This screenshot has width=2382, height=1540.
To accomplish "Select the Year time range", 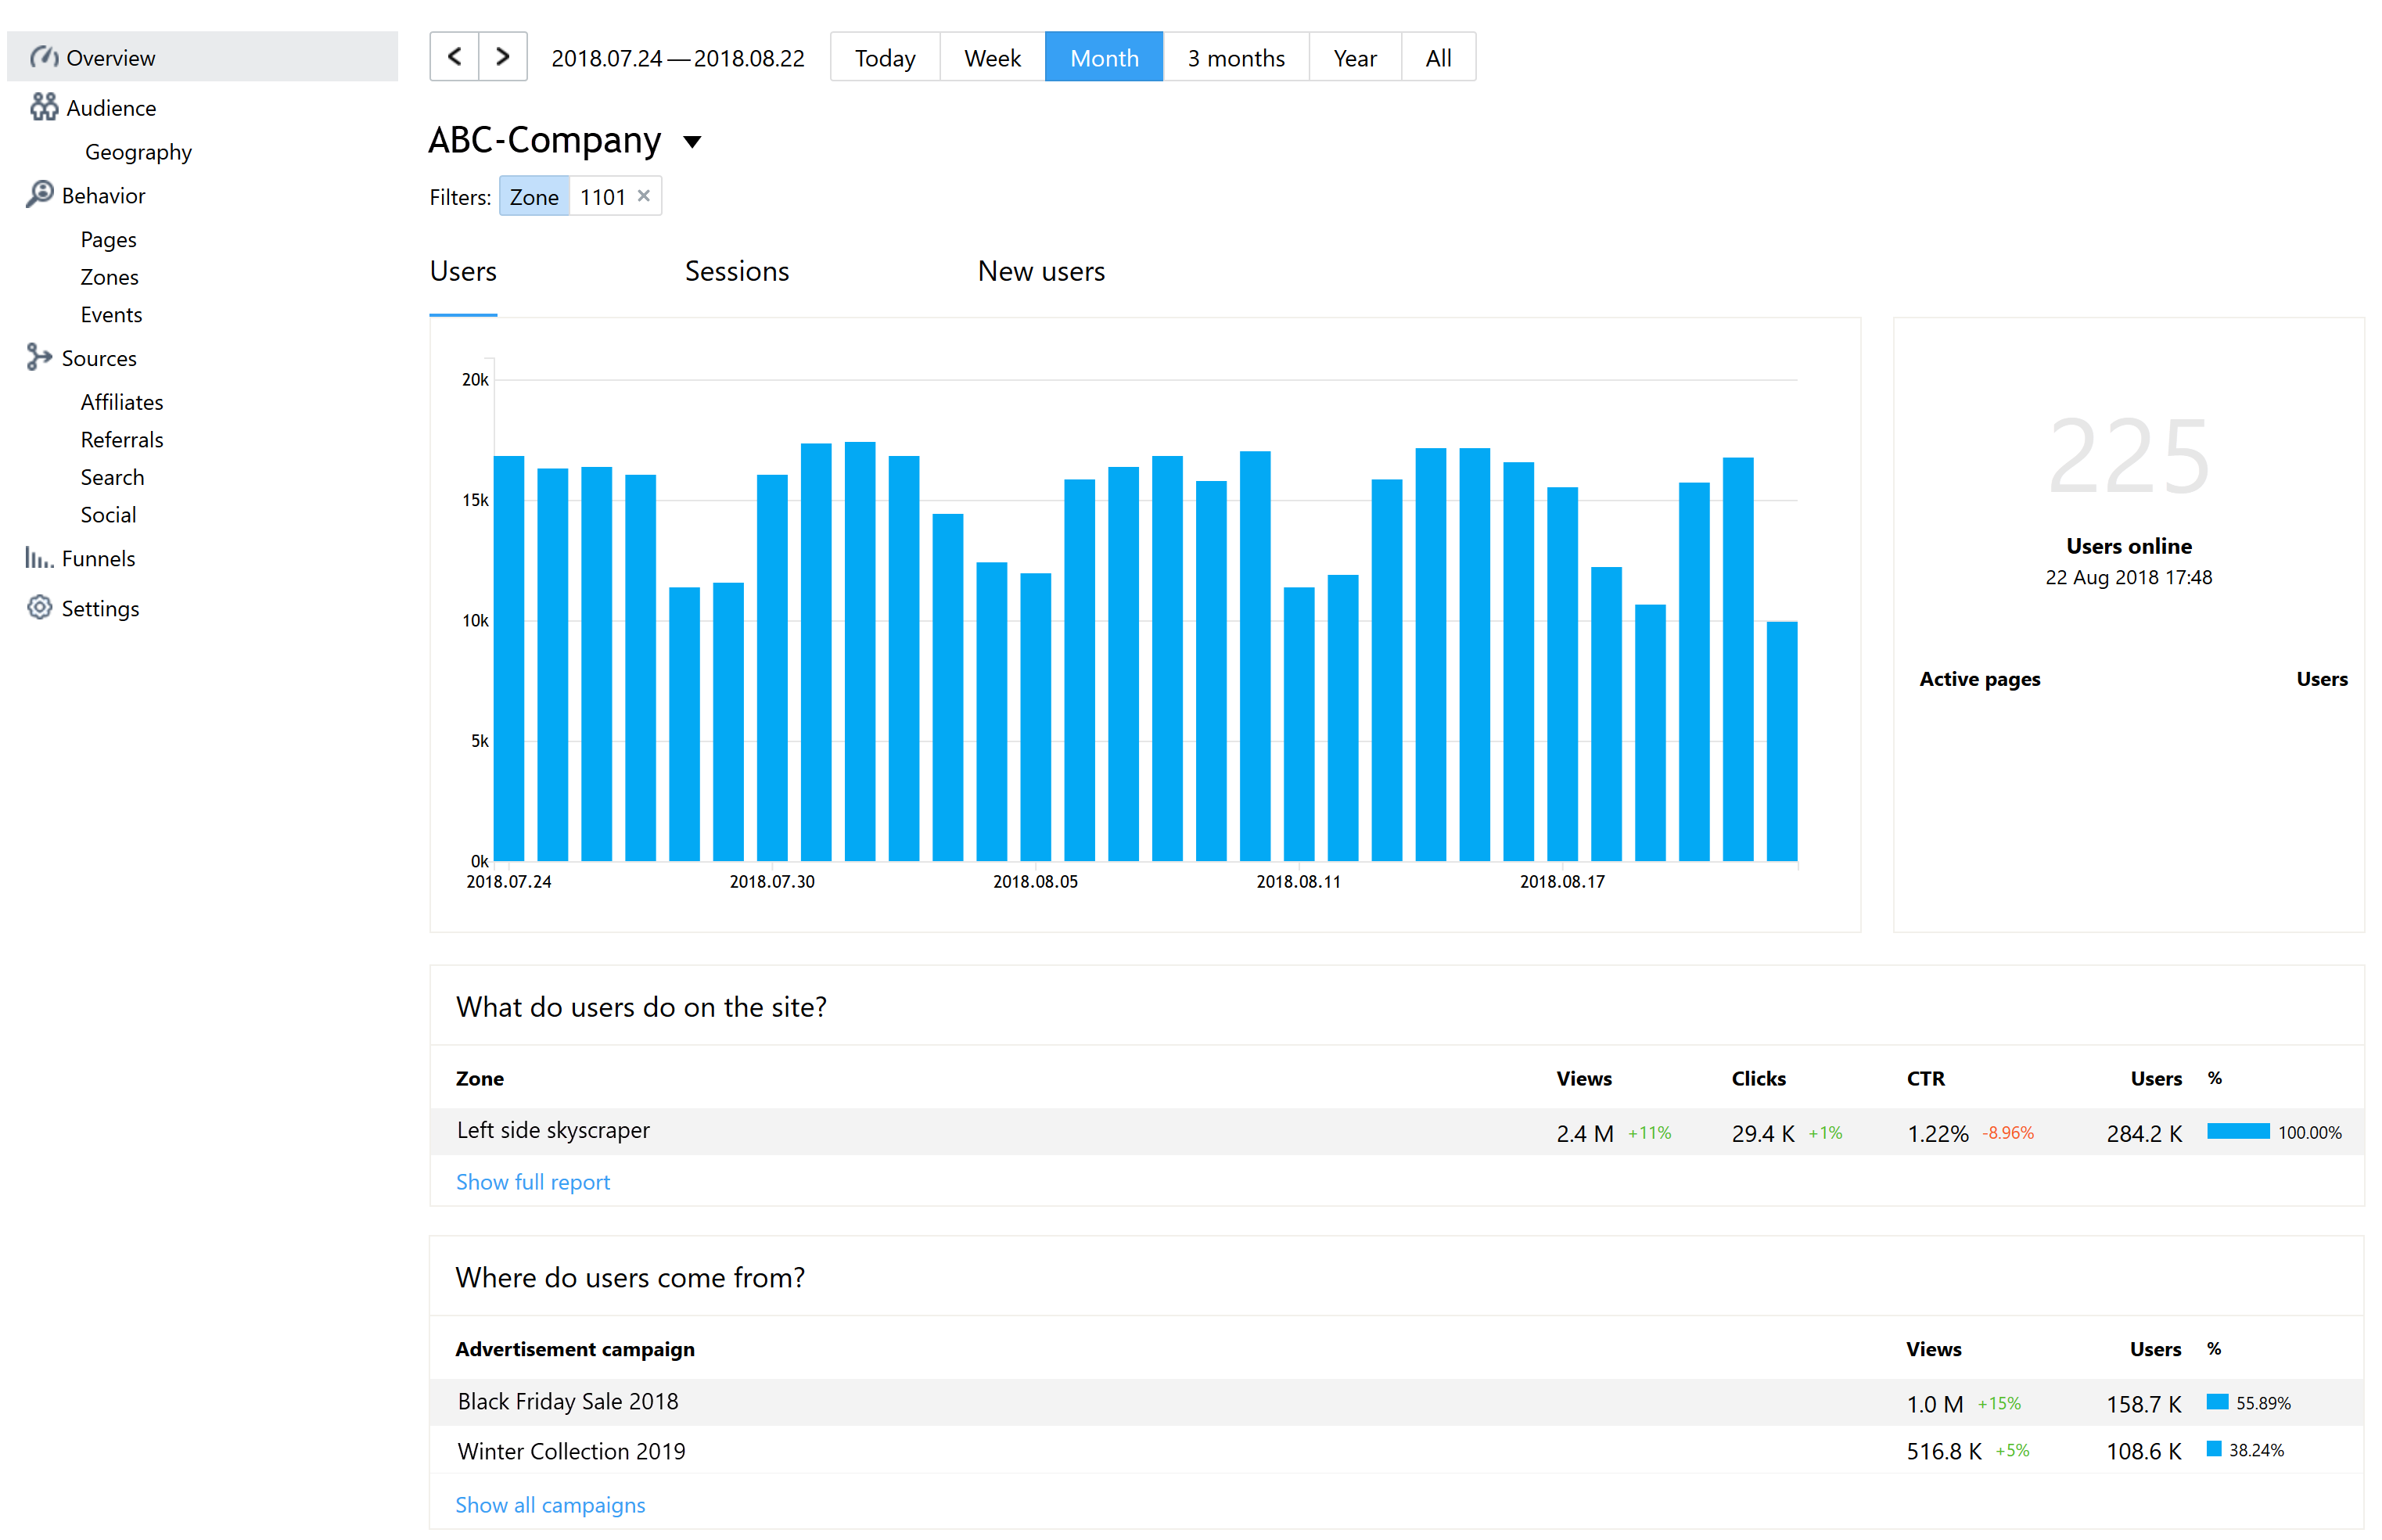I will 1354,57.
